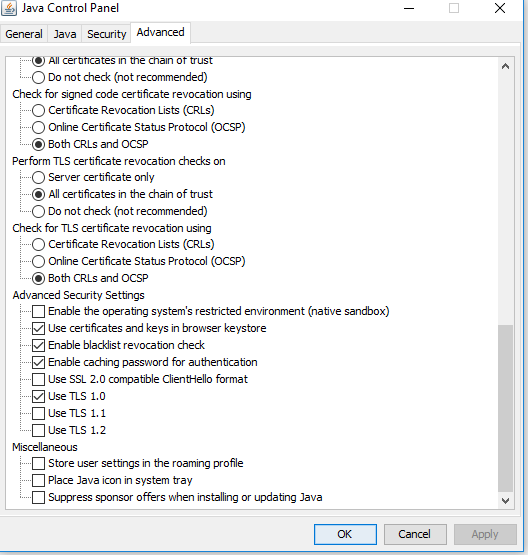This screenshot has width=528, height=555.
Task: Choose Certificate Revocation Lists for signed code
Action: 38,110
